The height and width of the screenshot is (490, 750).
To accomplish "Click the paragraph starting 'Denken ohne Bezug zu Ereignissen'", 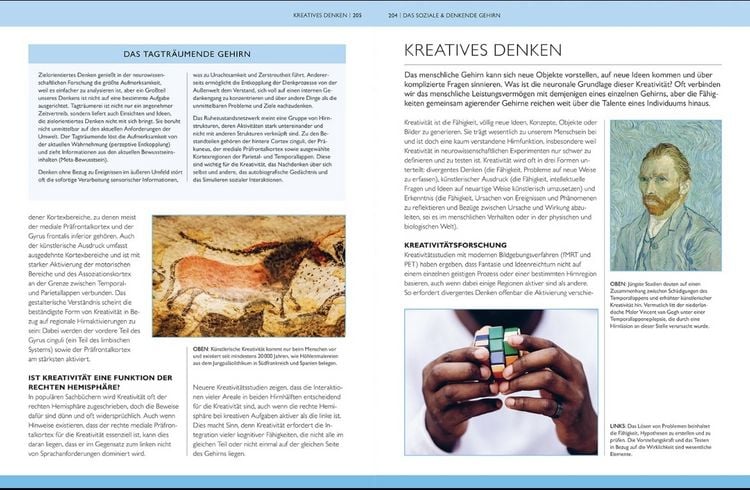I will pyautogui.click(x=110, y=176).
